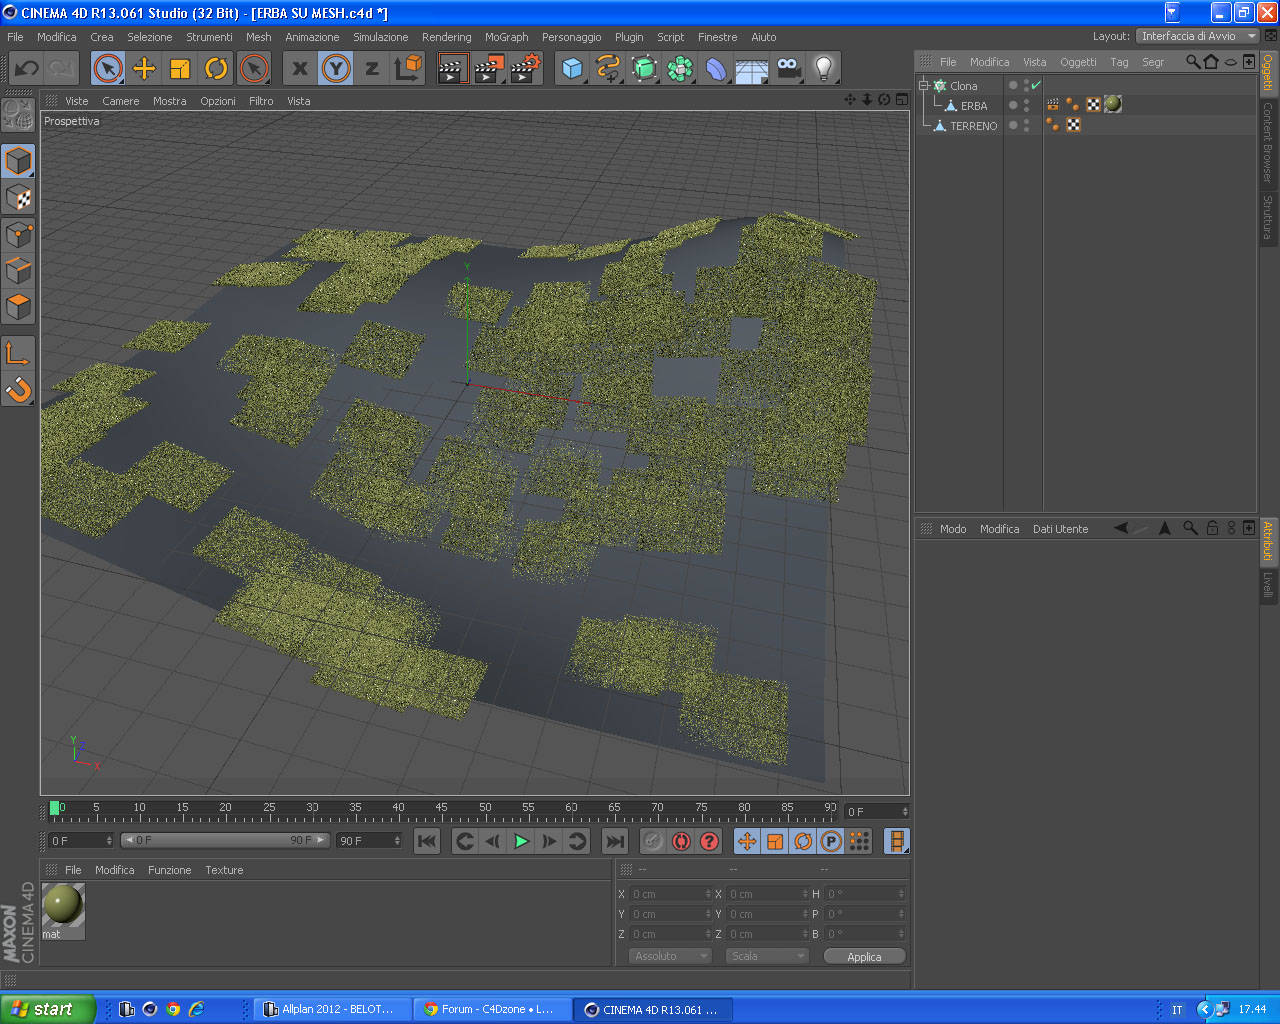This screenshot has width=1280, height=1024.
Task: Add a Cube primitive object
Action: [x=572, y=68]
